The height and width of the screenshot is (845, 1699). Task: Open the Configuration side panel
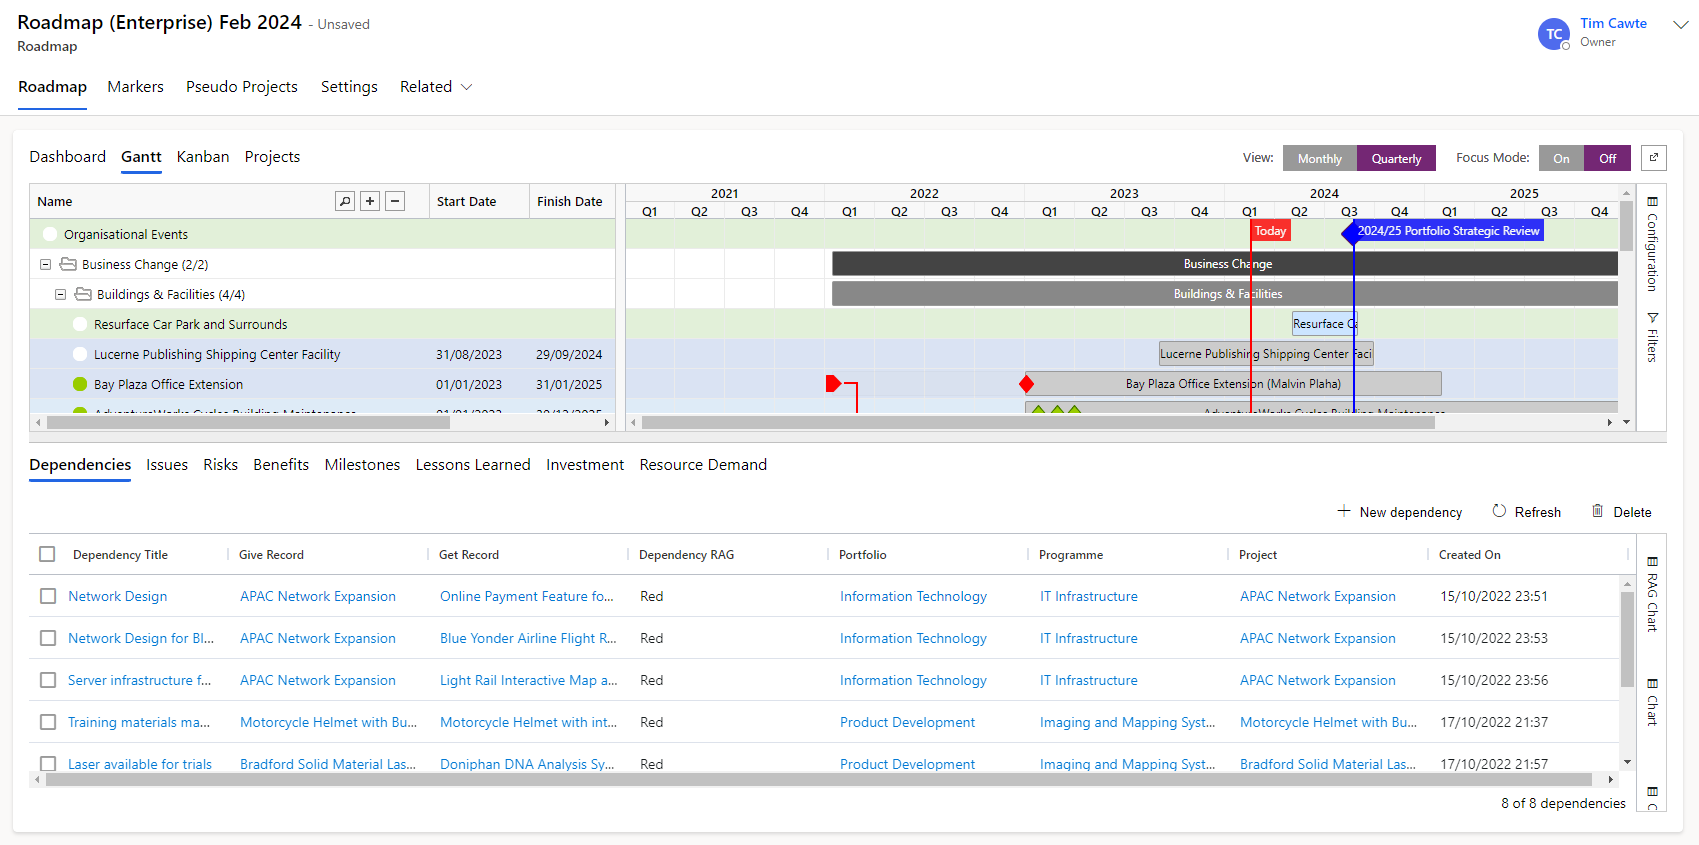(x=1652, y=244)
